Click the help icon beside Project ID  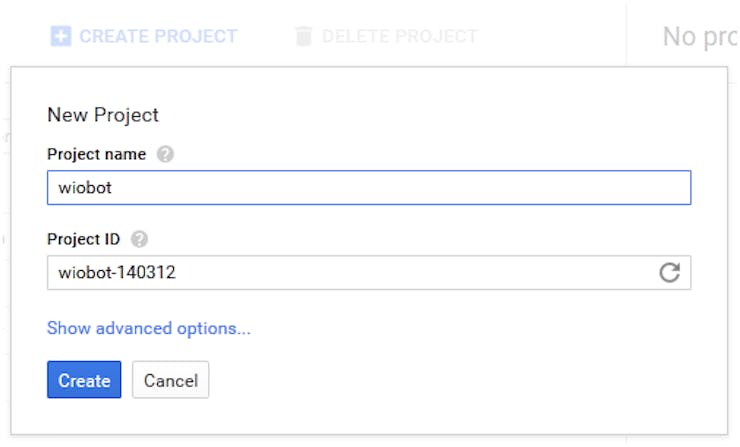point(139,239)
